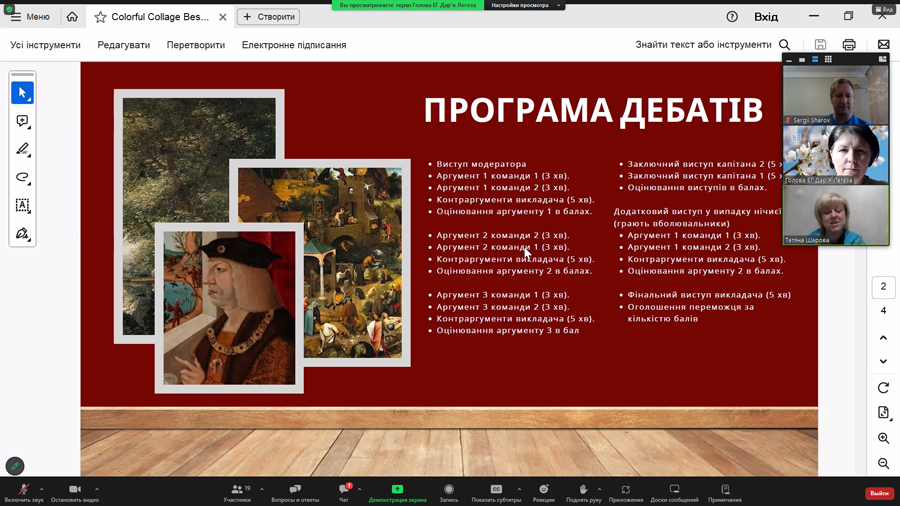Viewport: 900px width, 506px height.
Task: Go to next page using down arrow
Action: coord(883,361)
